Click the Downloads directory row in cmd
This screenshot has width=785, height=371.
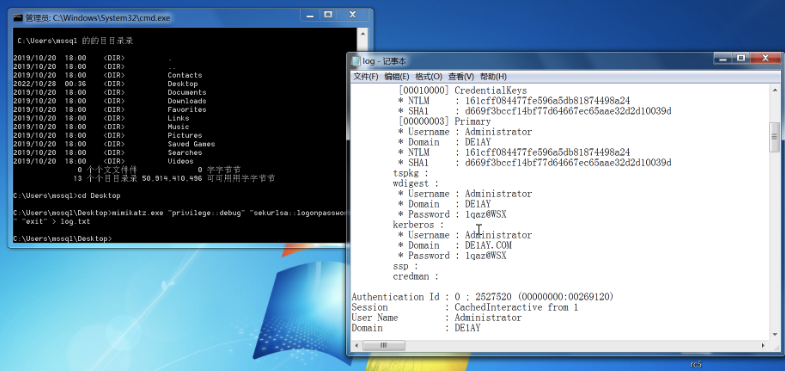pos(110,101)
